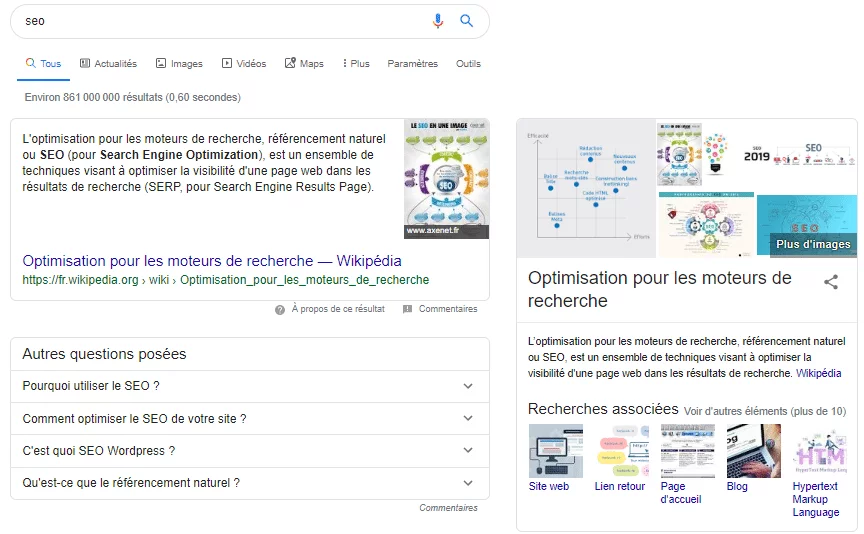Click the Blog thumbnail image

click(754, 451)
